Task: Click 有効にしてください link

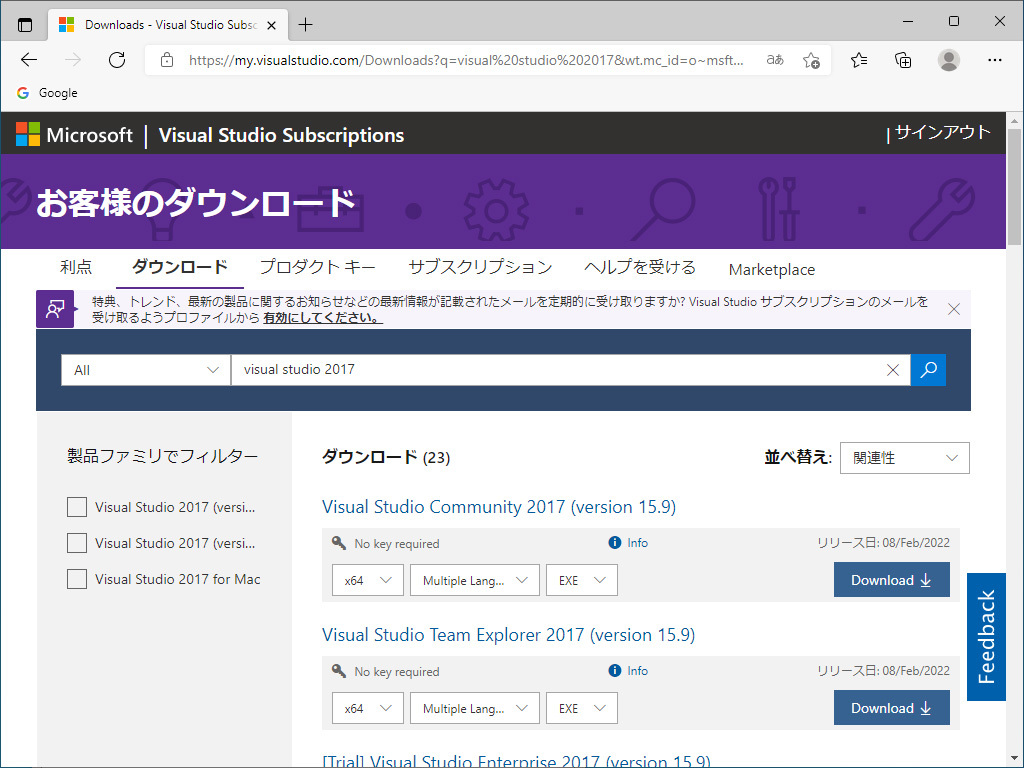Action: tap(323, 318)
